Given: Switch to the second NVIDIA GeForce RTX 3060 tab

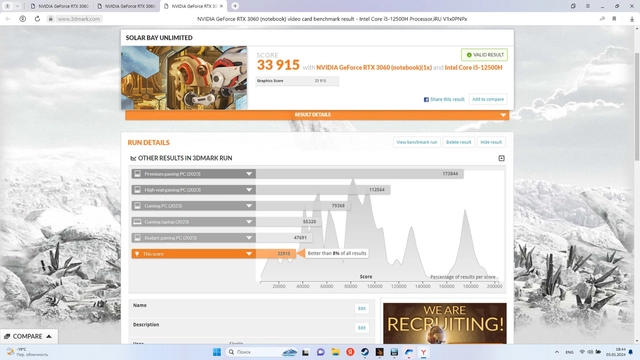Looking at the screenshot, I should tap(126, 6).
